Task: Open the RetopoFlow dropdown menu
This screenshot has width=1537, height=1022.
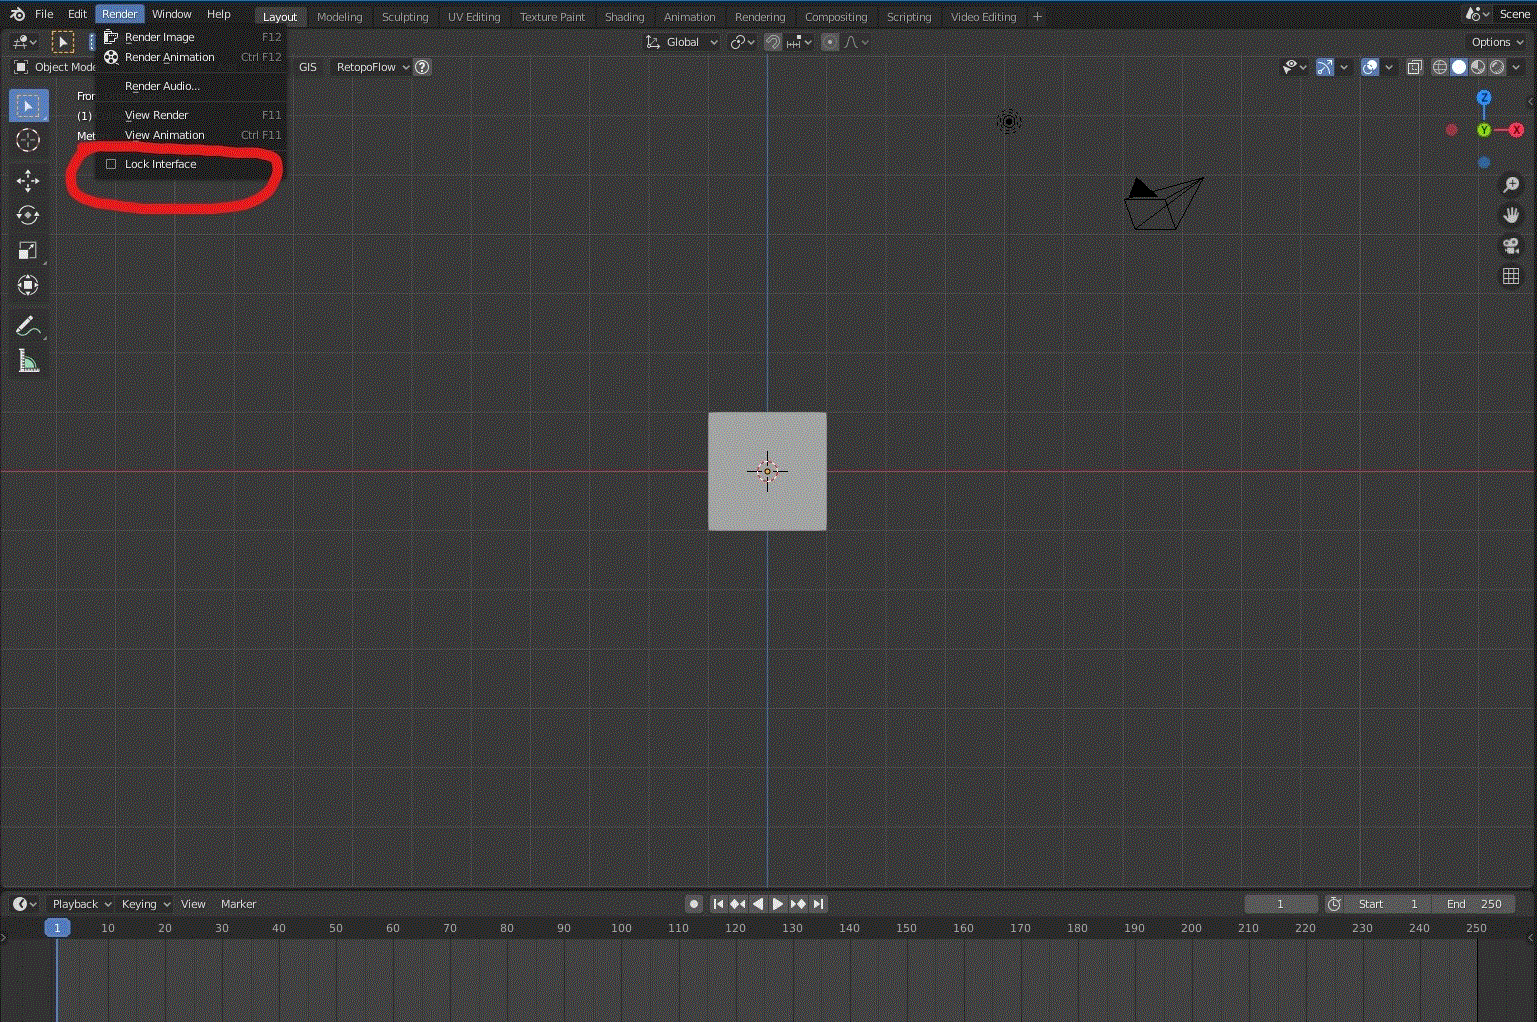Action: click(371, 67)
